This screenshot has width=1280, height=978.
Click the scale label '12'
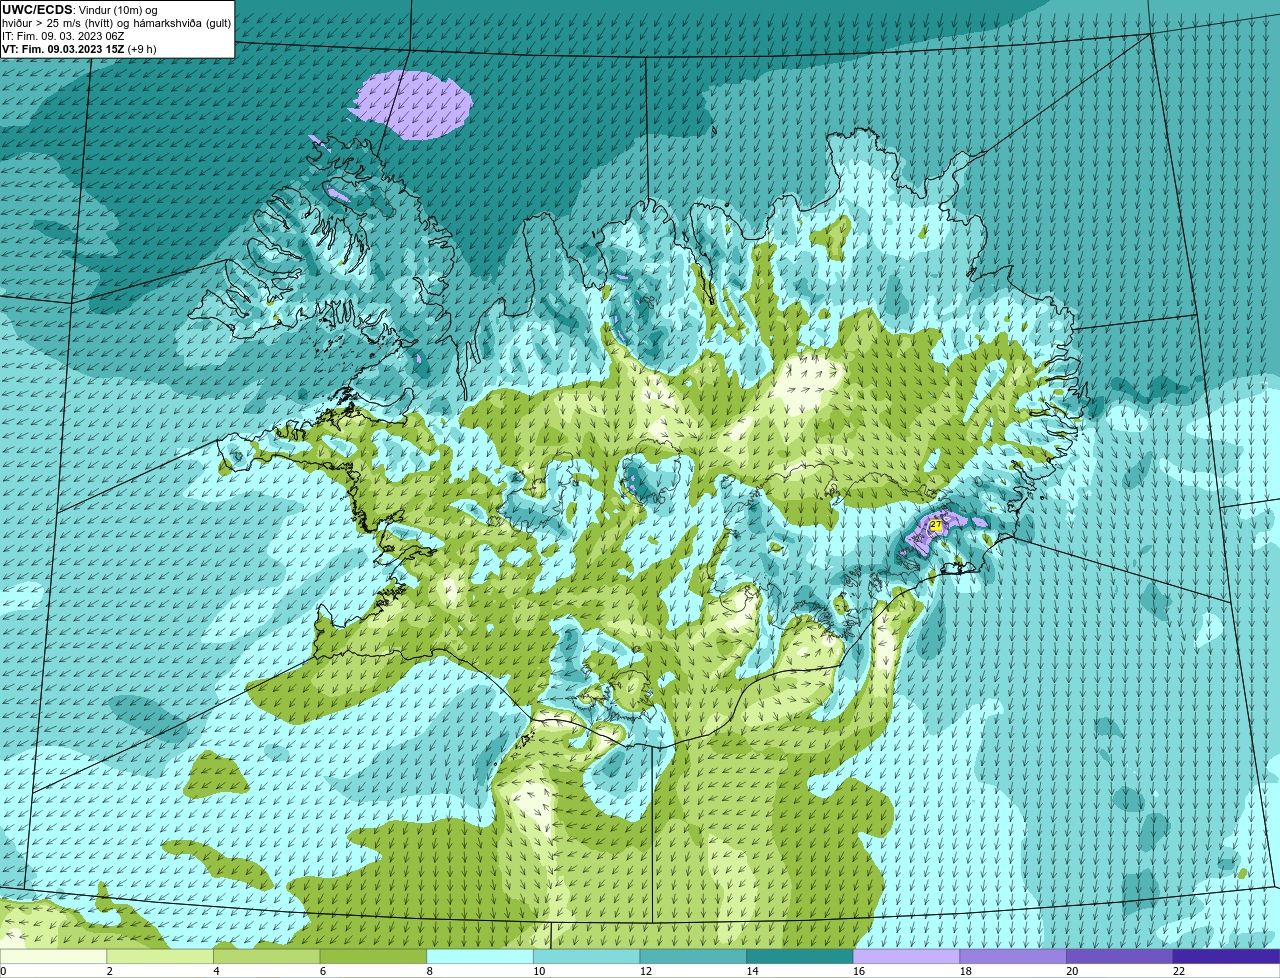point(646,971)
